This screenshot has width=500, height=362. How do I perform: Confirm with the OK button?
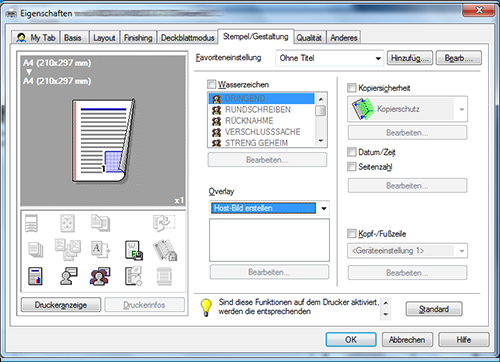tap(351, 340)
